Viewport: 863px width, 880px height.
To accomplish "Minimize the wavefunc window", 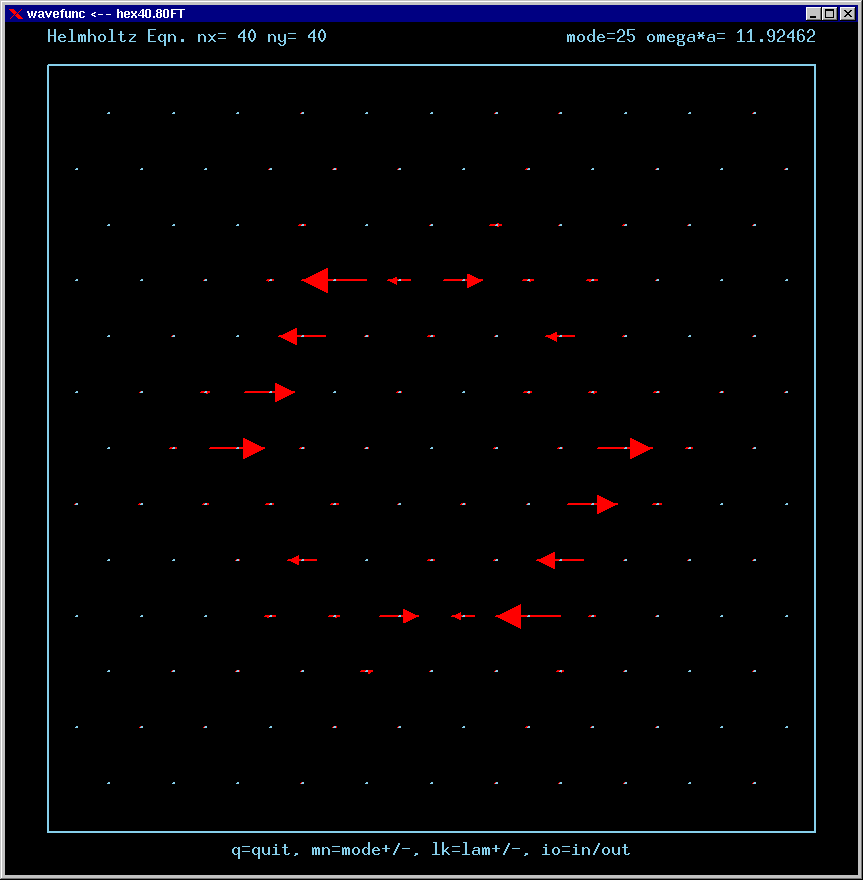I will tap(812, 13).
